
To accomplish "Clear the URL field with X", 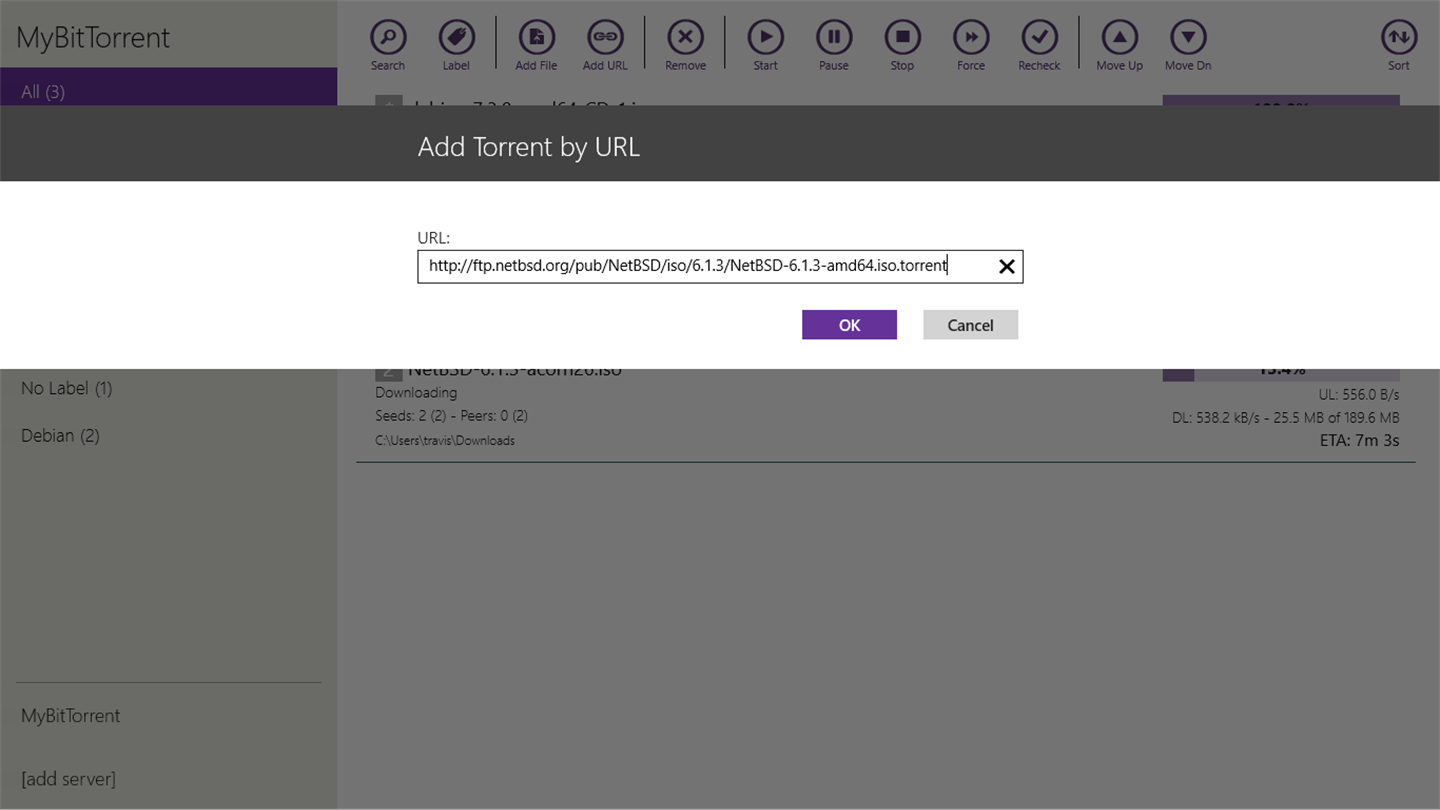I will click(1007, 267).
